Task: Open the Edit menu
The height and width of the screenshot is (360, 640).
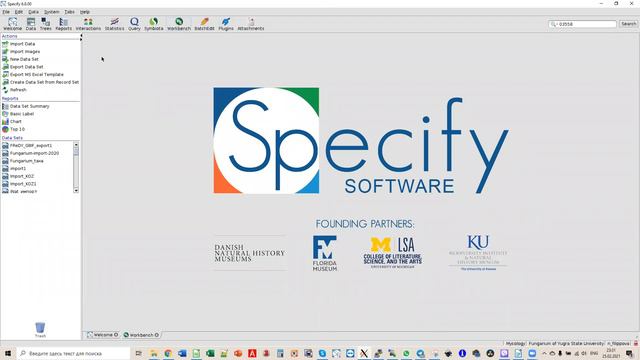Action: tap(19, 12)
